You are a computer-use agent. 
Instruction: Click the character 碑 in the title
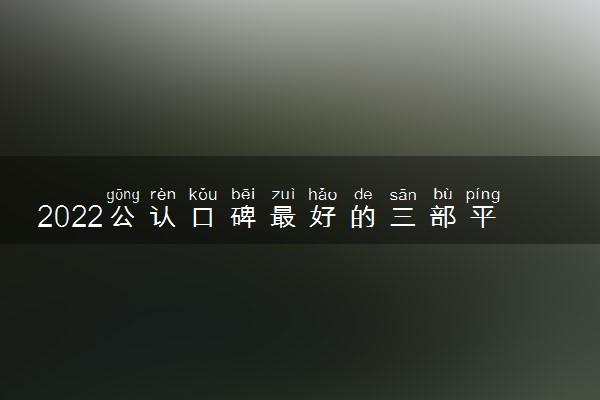243,217
